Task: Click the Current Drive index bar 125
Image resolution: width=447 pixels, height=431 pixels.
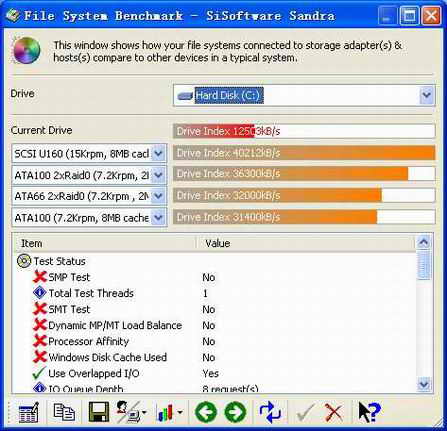Action: [304, 131]
